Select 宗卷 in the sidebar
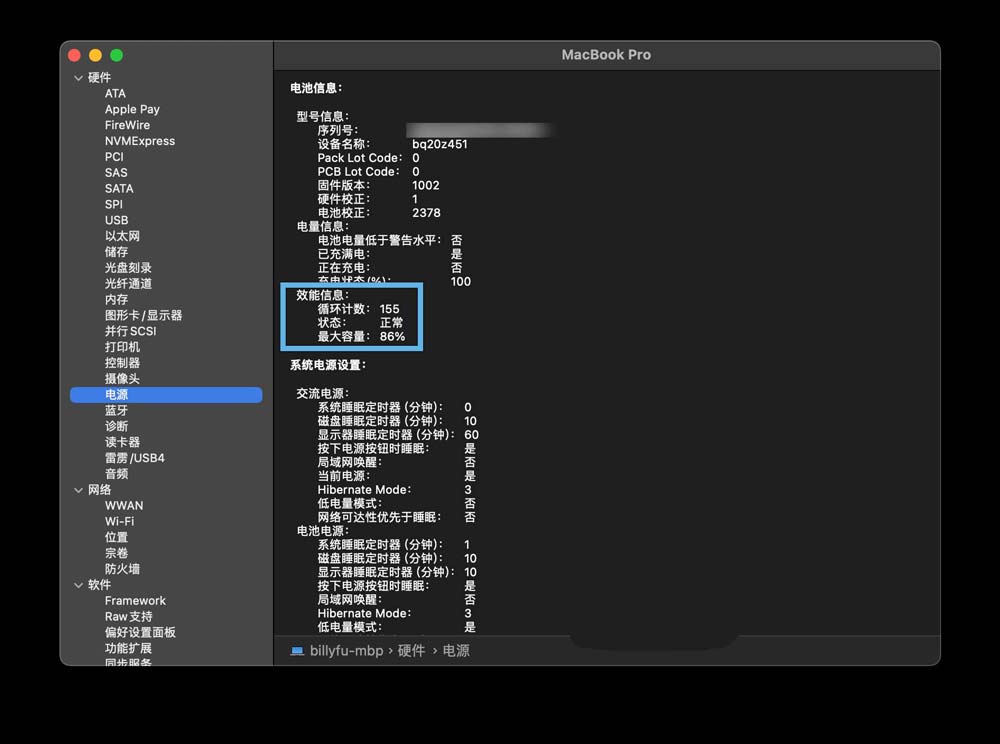This screenshot has width=1000, height=744. pos(117,553)
